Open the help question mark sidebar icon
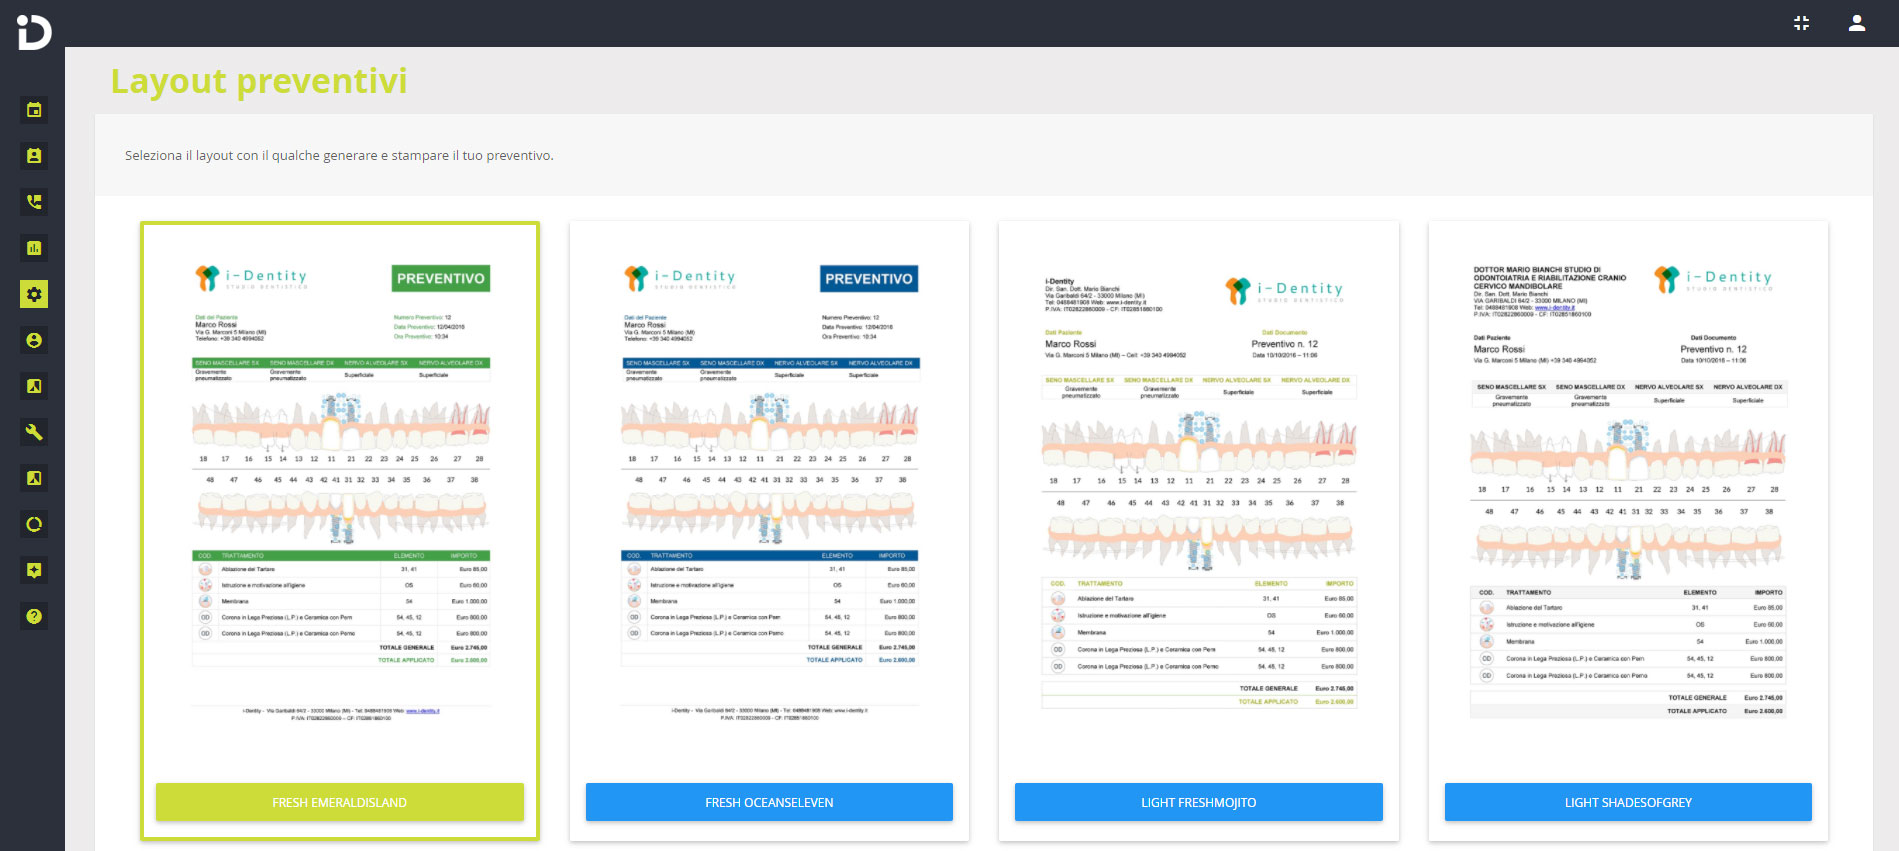Viewport: 1899px width, 851px height. (34, 616)
